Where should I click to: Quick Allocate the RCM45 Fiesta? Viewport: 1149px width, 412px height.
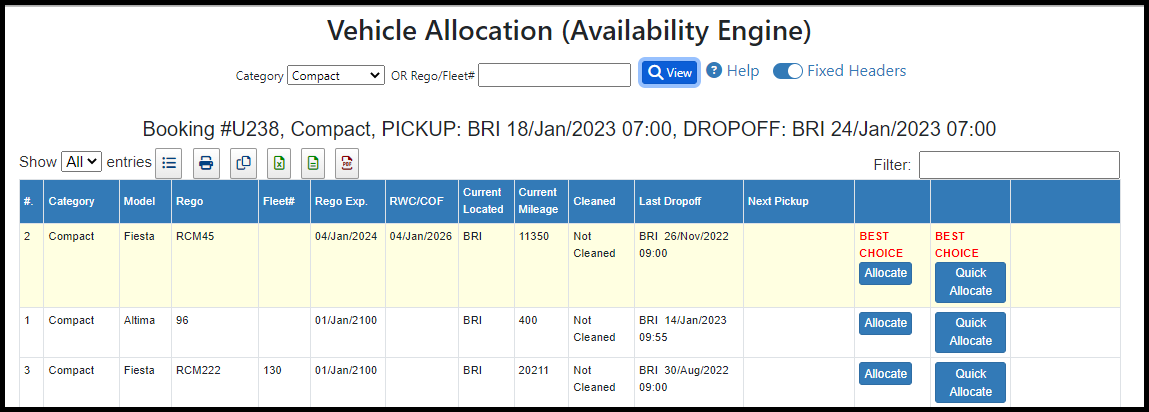point(970,282)
